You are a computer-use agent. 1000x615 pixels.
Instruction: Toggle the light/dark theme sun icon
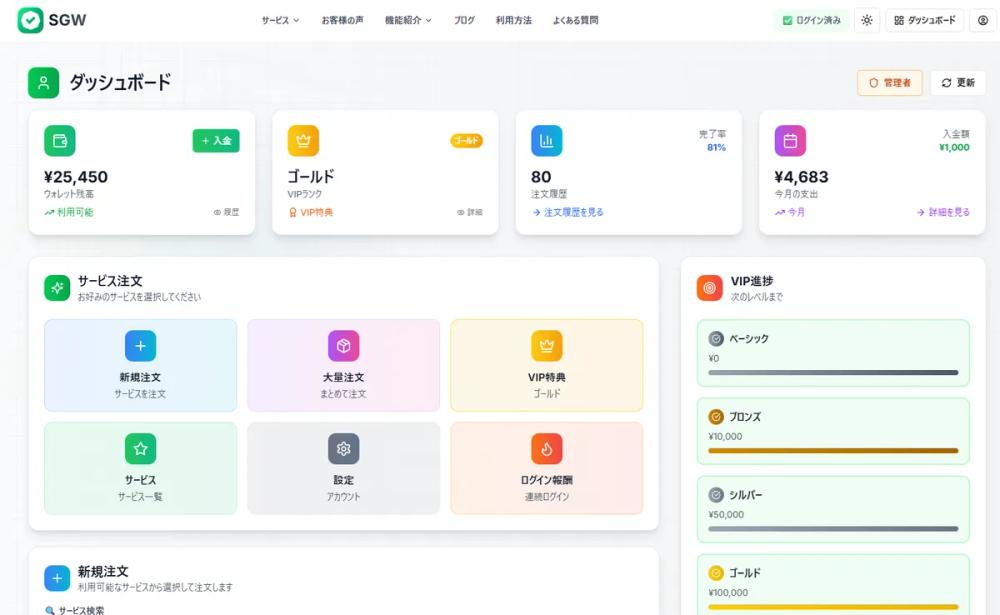click(x=867, y=20)
